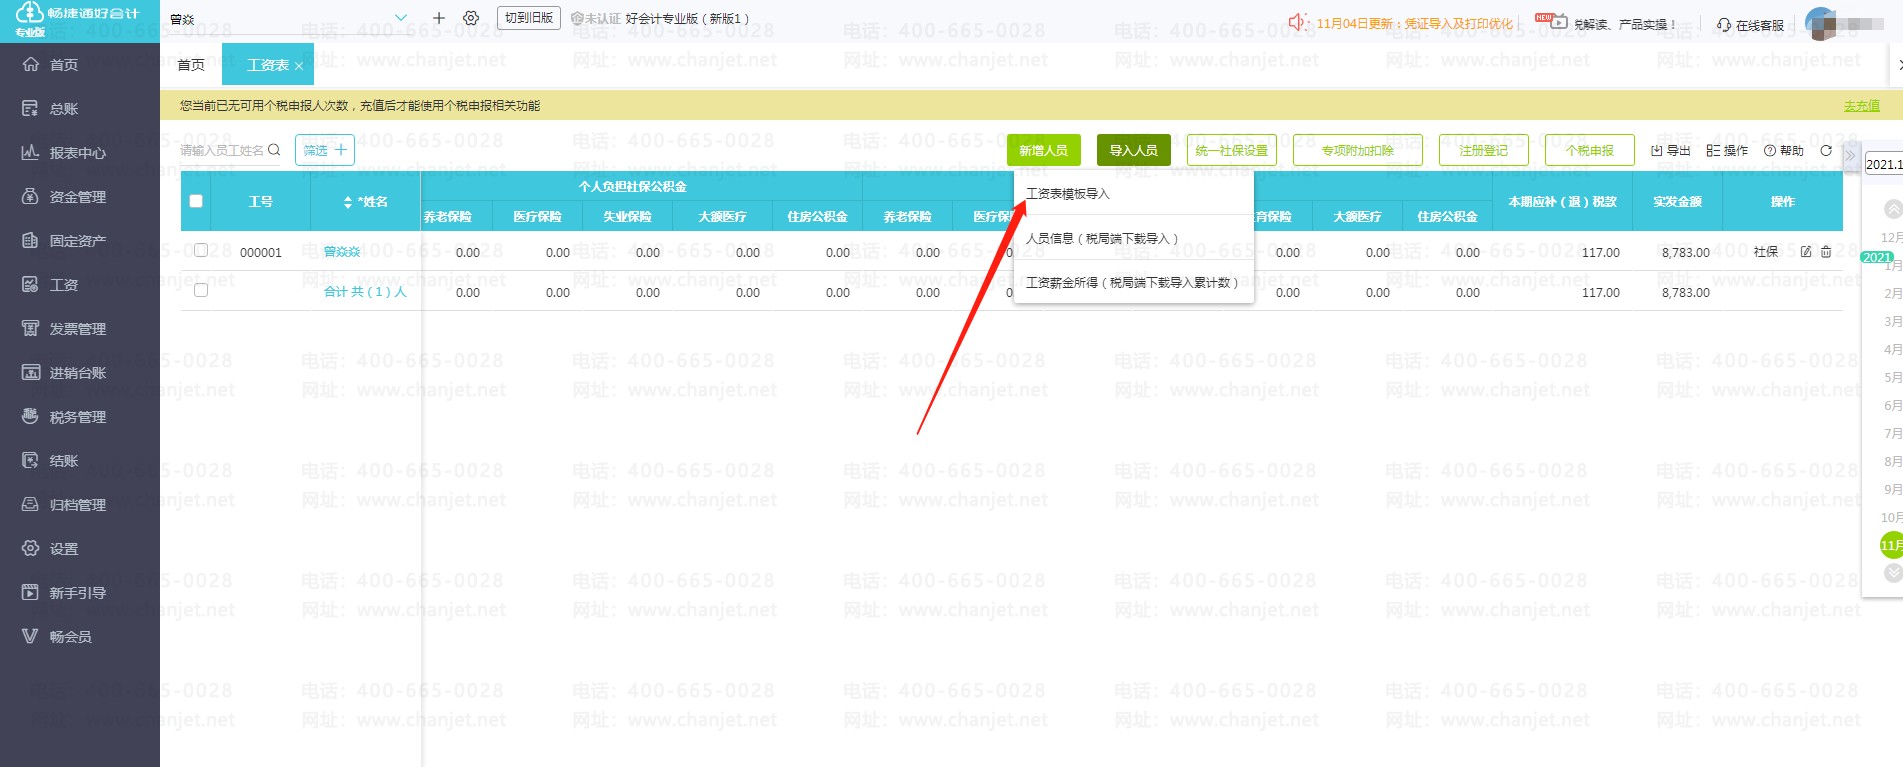Click the refresh icon in the toolbar
Viewport: 1903px width, 767px height.
[x=1826, y=151]
